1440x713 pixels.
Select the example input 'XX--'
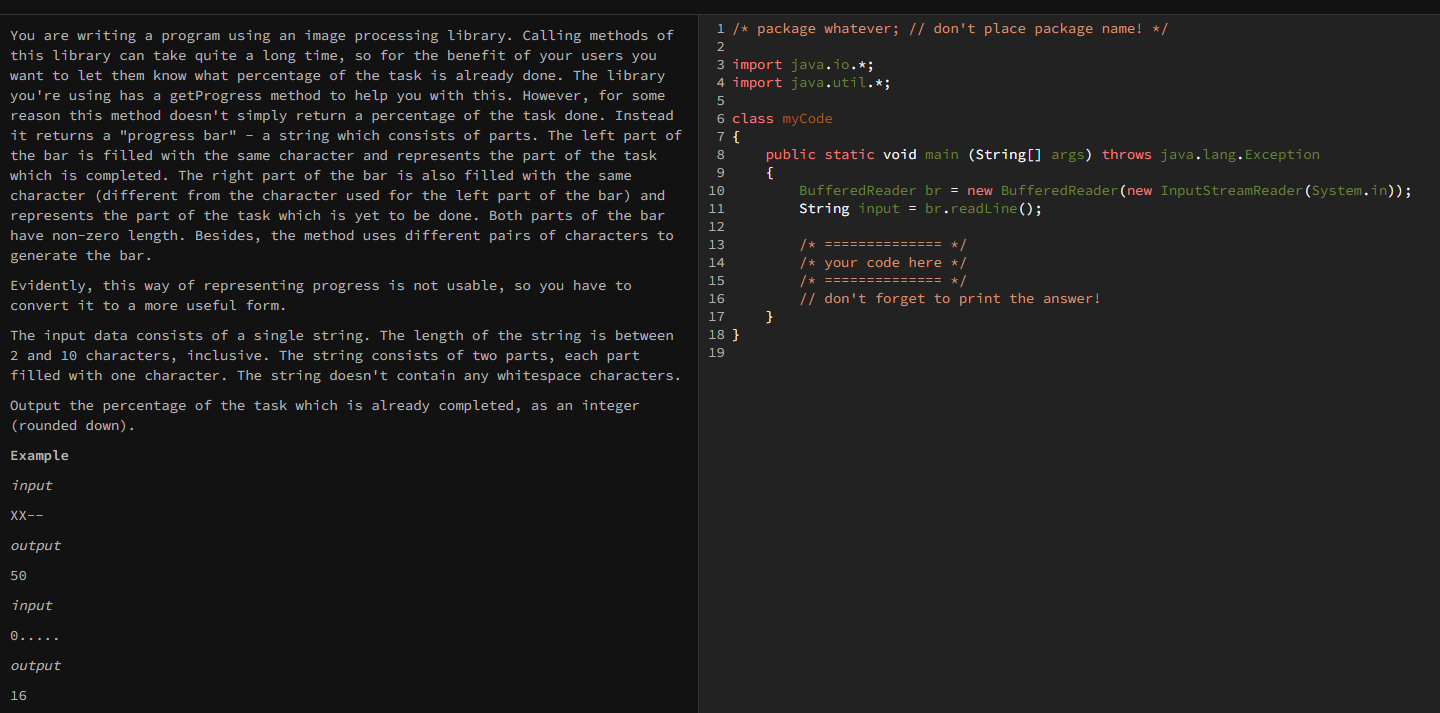tap(25, 515)
